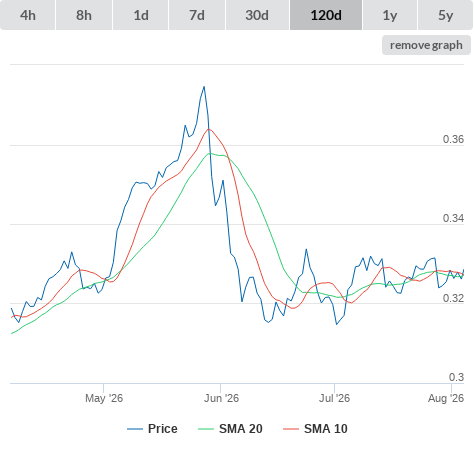This screenshot has height=455, width=474.
Task: Click the blue Price legend line swatch
Action: (x=135, y=429)
